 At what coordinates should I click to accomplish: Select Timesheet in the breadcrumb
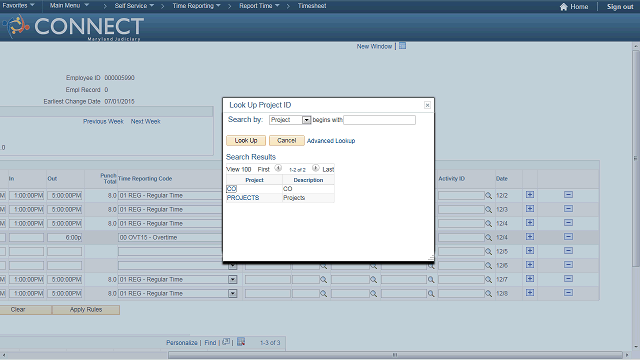(312, 6)
